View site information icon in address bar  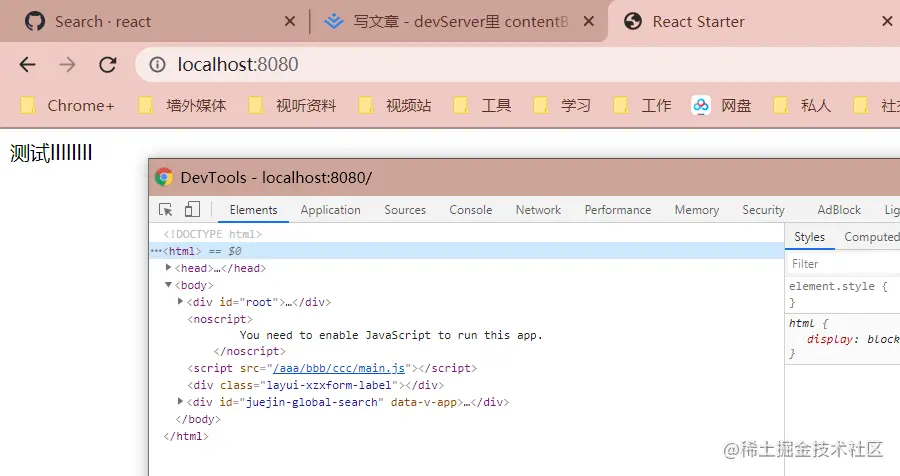point(157,65)
